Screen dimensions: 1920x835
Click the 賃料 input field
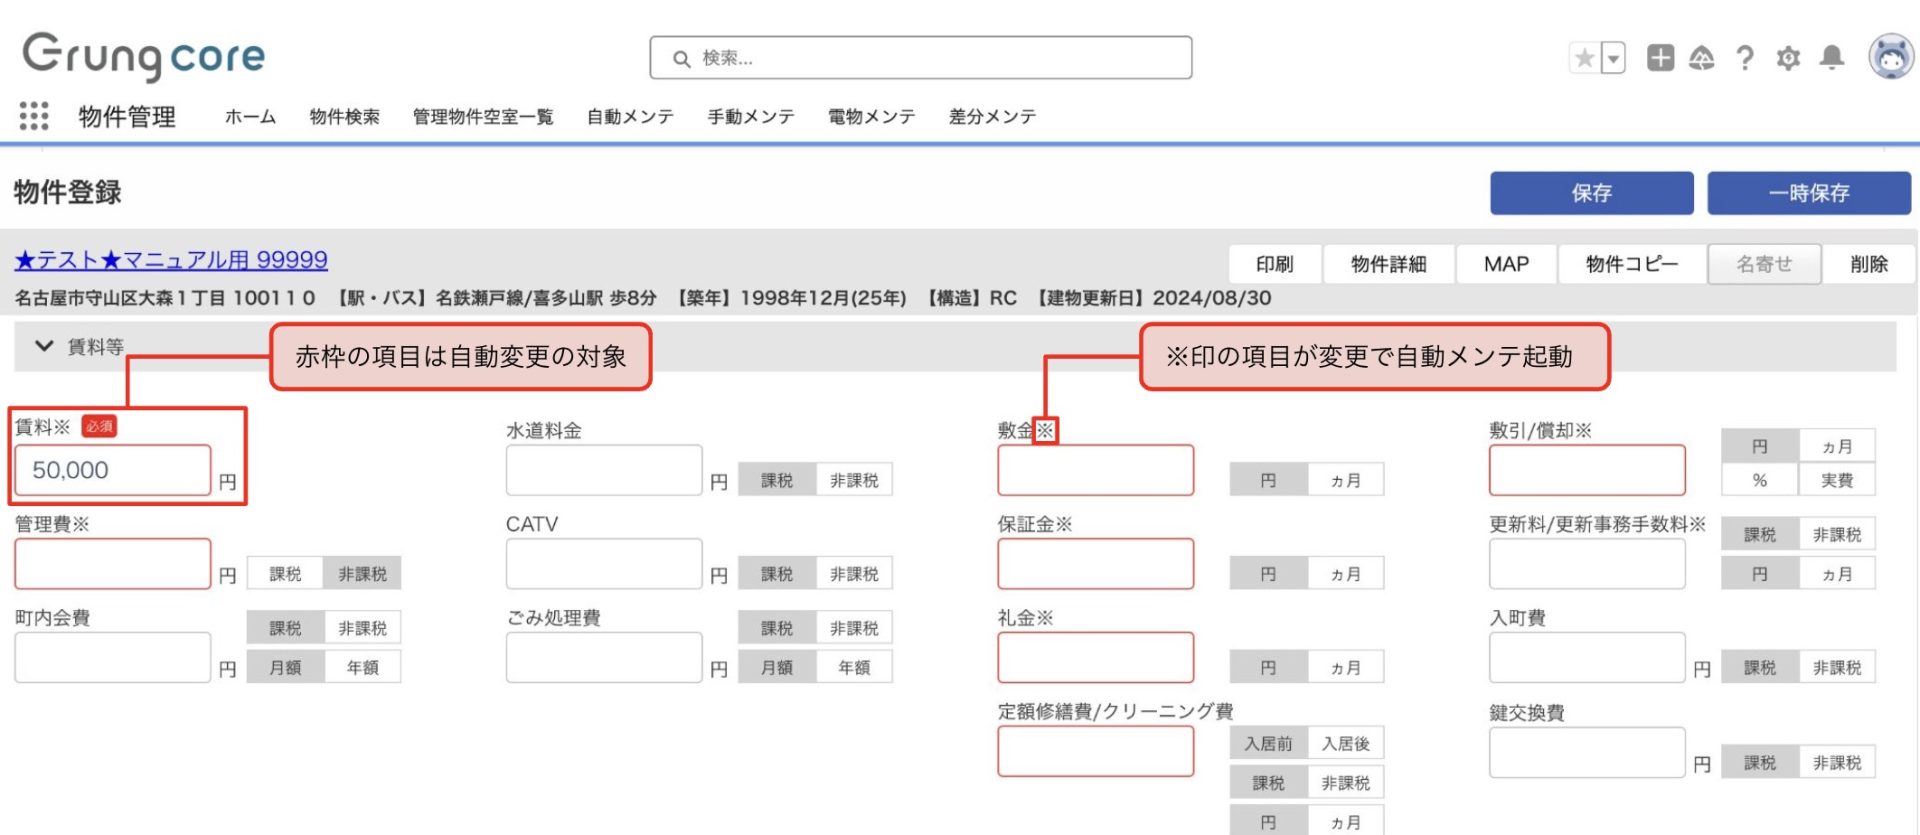pos(112,470)
